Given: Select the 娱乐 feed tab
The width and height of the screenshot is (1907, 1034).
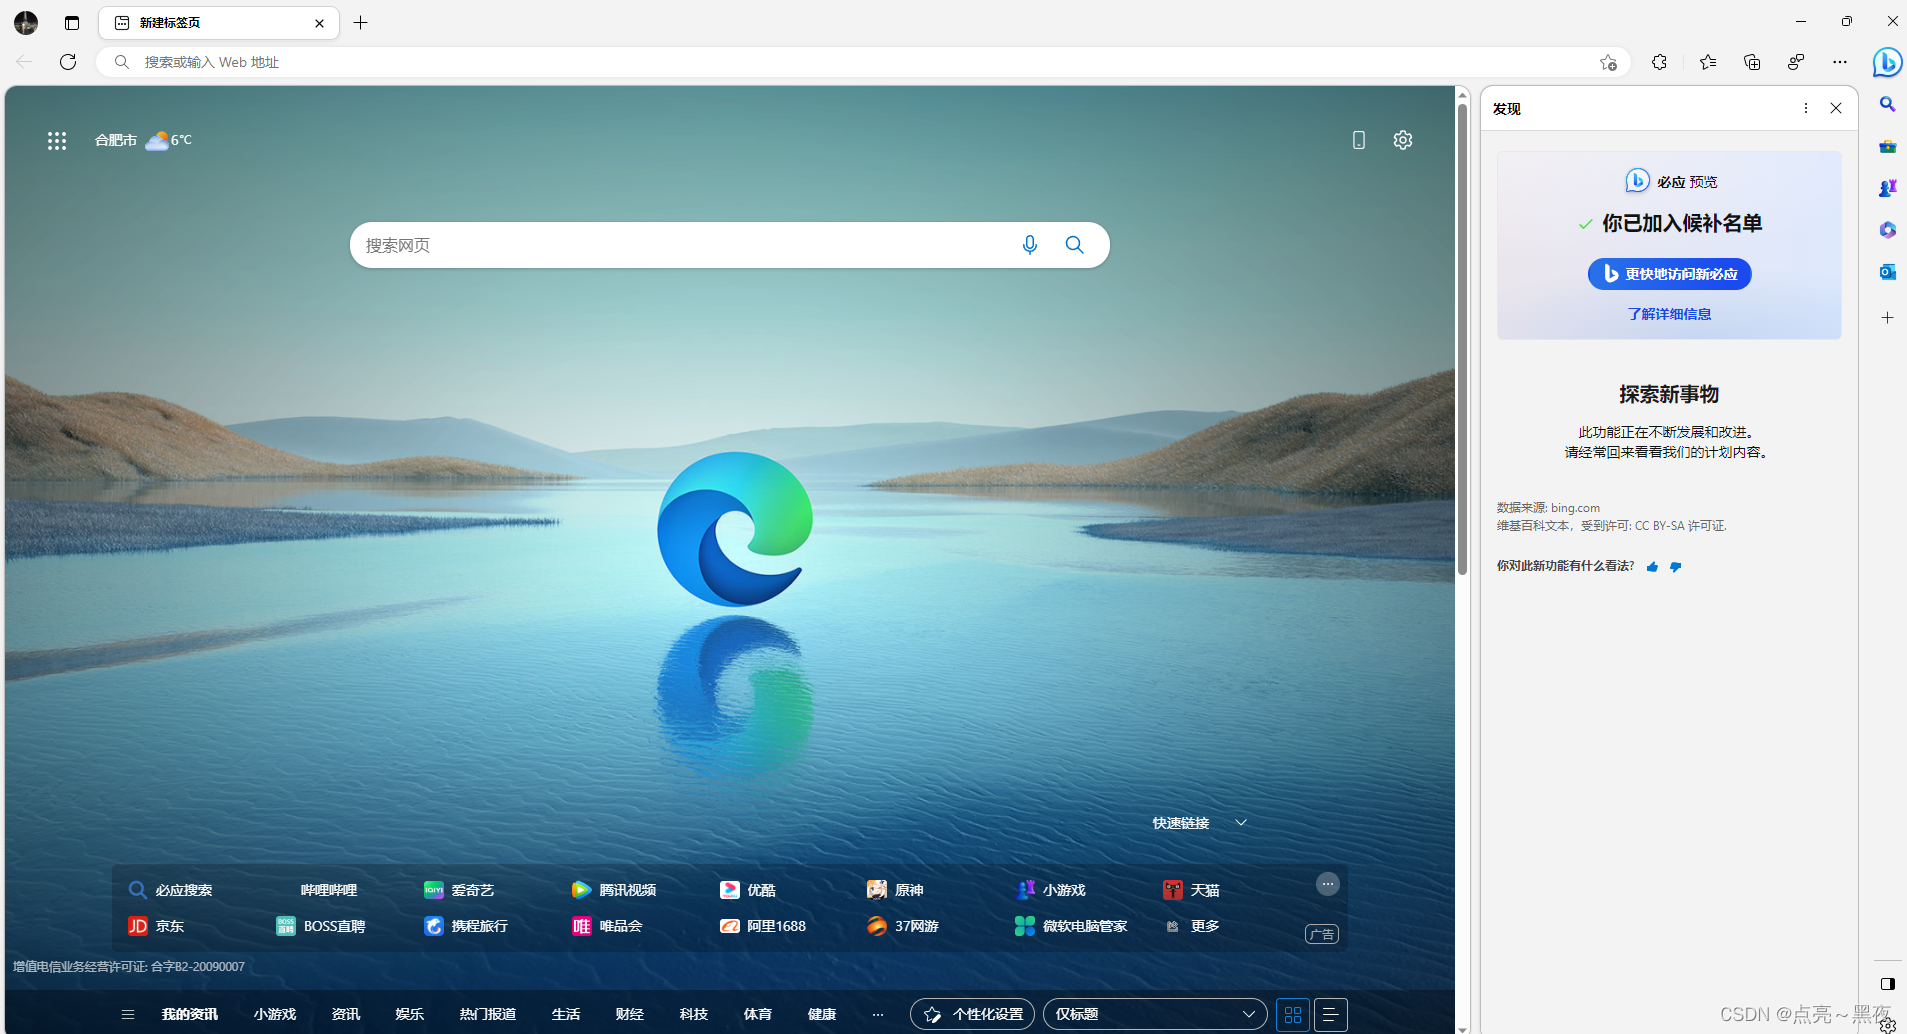Looking at the screenshot, I should coord(410,1014).
